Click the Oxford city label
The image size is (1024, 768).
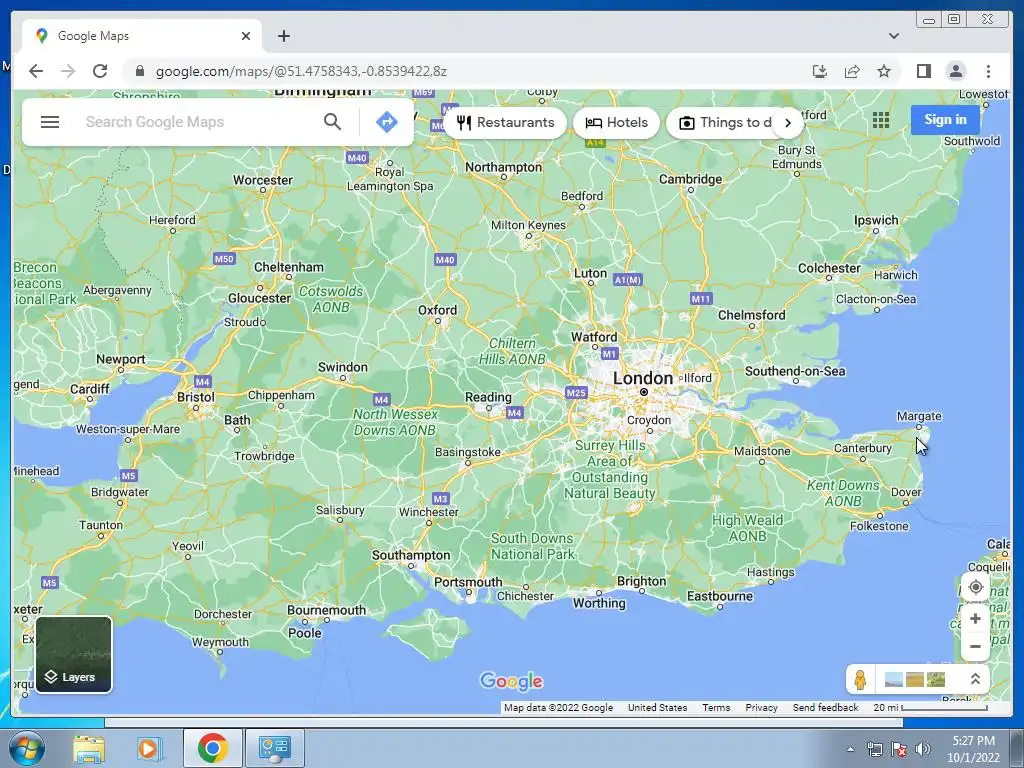click(438, 310)
